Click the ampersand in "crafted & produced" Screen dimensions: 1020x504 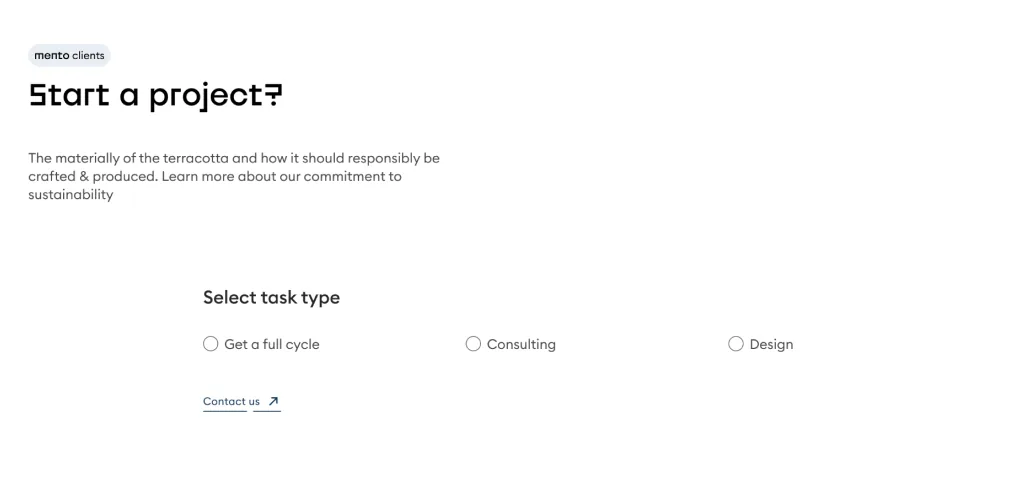84,176
